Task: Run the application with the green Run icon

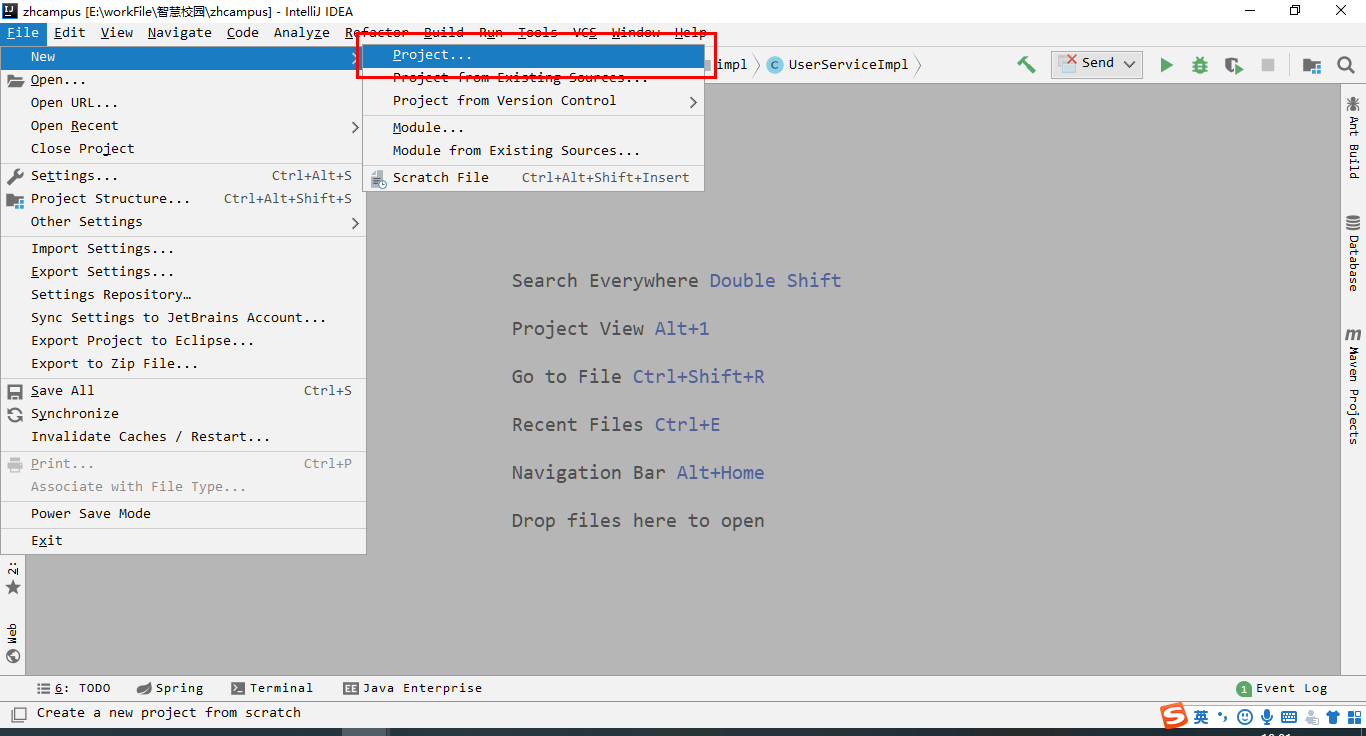Action: pos(1167,64)
